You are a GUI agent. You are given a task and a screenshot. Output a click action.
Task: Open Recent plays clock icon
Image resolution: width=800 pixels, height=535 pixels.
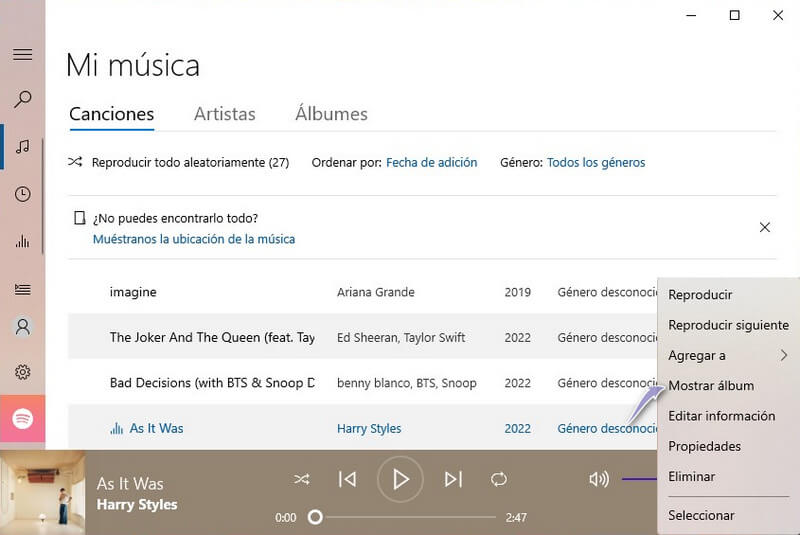pyautogui.click(x=22, y=194)
